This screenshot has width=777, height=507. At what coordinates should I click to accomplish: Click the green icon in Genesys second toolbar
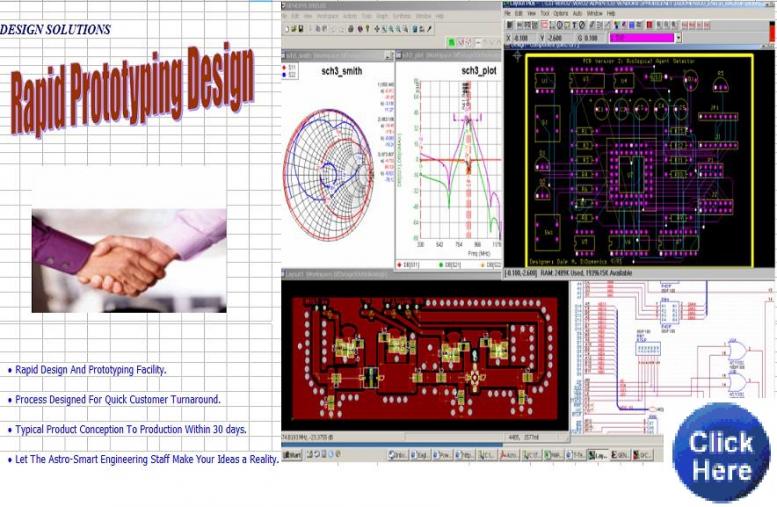coord(451,43)
